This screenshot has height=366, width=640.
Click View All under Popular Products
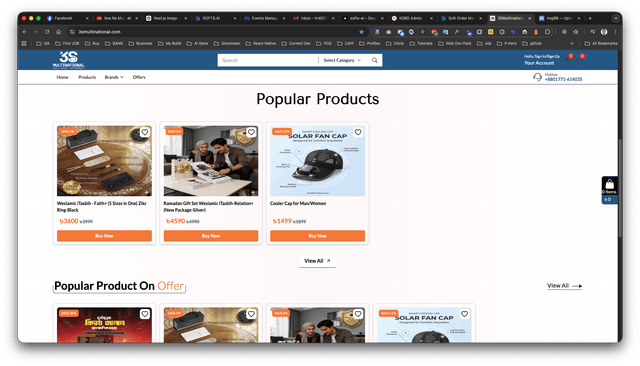[x=317, y=261]
